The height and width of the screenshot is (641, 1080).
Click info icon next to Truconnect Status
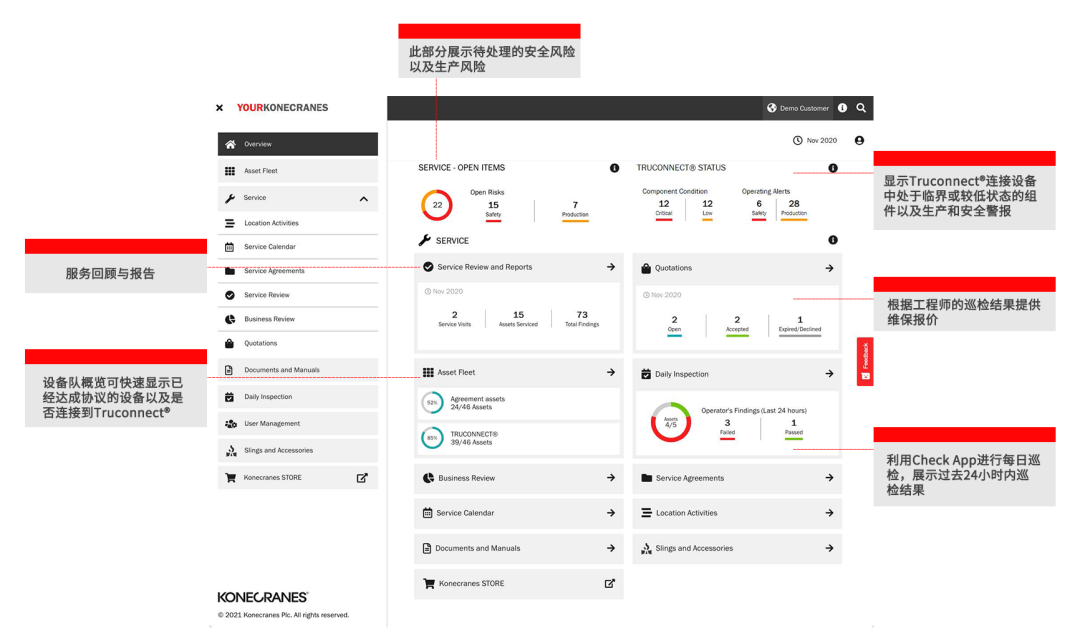[x=833, y=168]
